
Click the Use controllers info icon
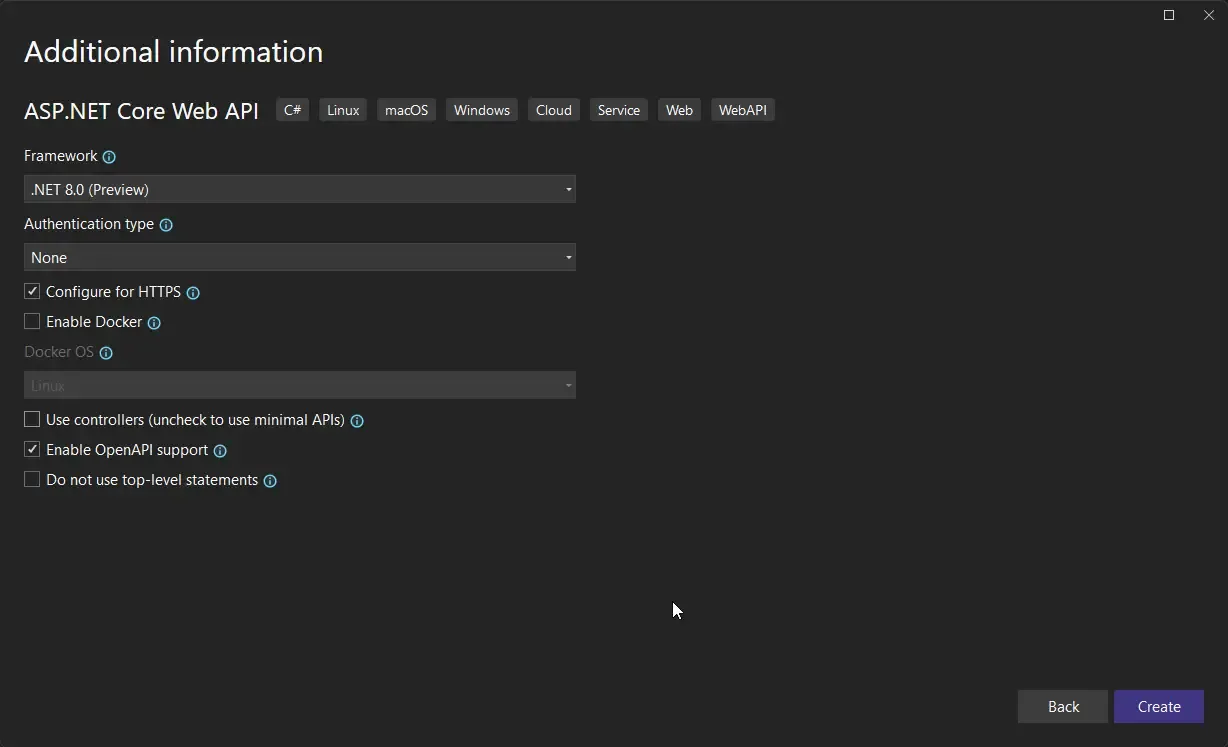pyautogui.click(x=356, y=420)
